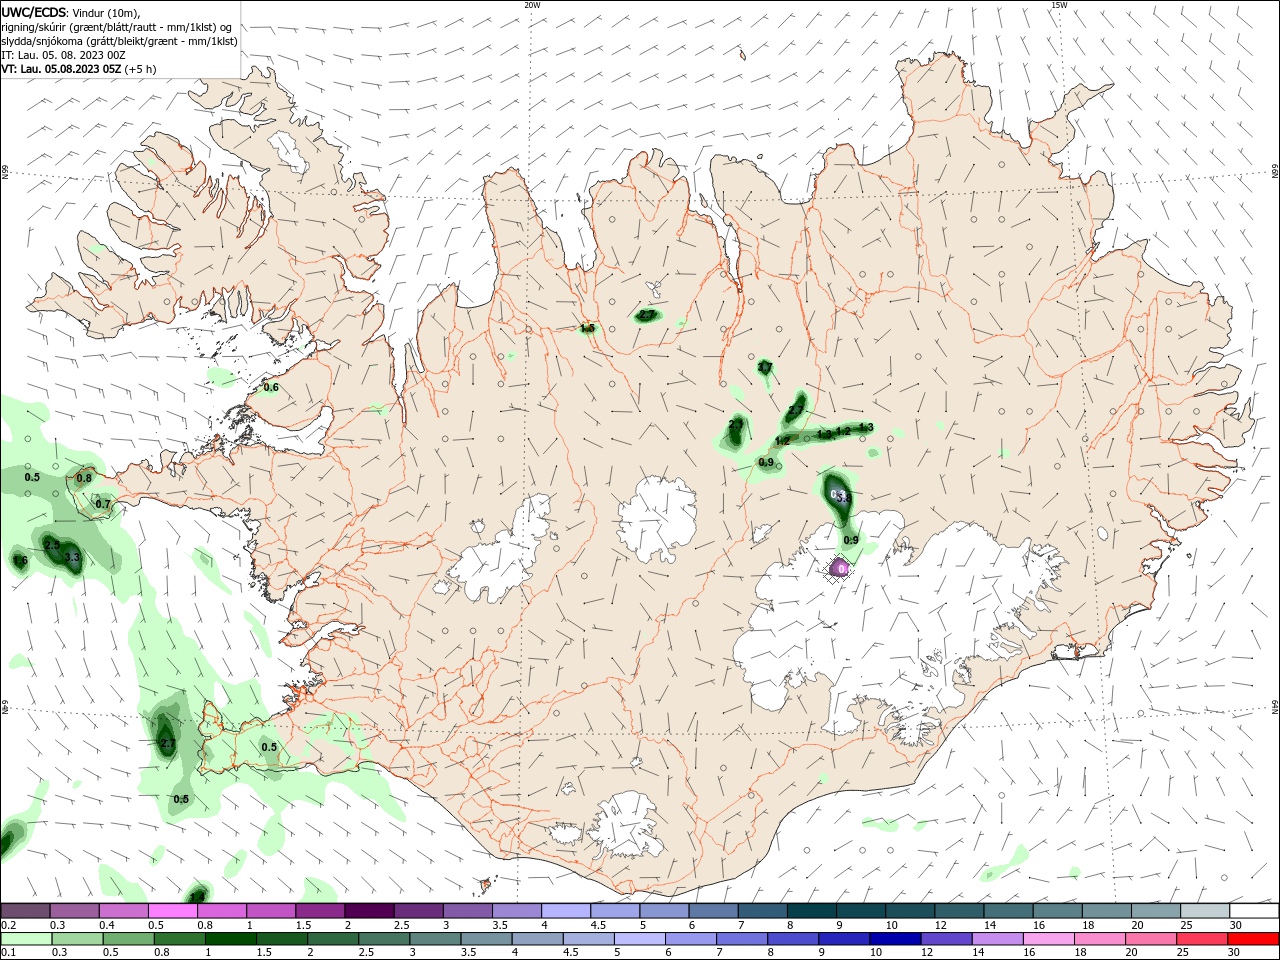
Task: Click the upper-scale swatch starting at 7
Action: (763, 911)
